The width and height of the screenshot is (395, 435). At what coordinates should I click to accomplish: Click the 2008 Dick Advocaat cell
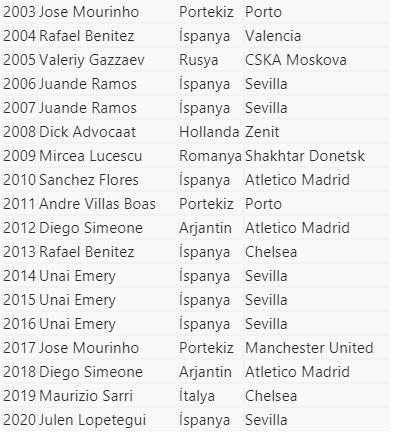(70, 132)
